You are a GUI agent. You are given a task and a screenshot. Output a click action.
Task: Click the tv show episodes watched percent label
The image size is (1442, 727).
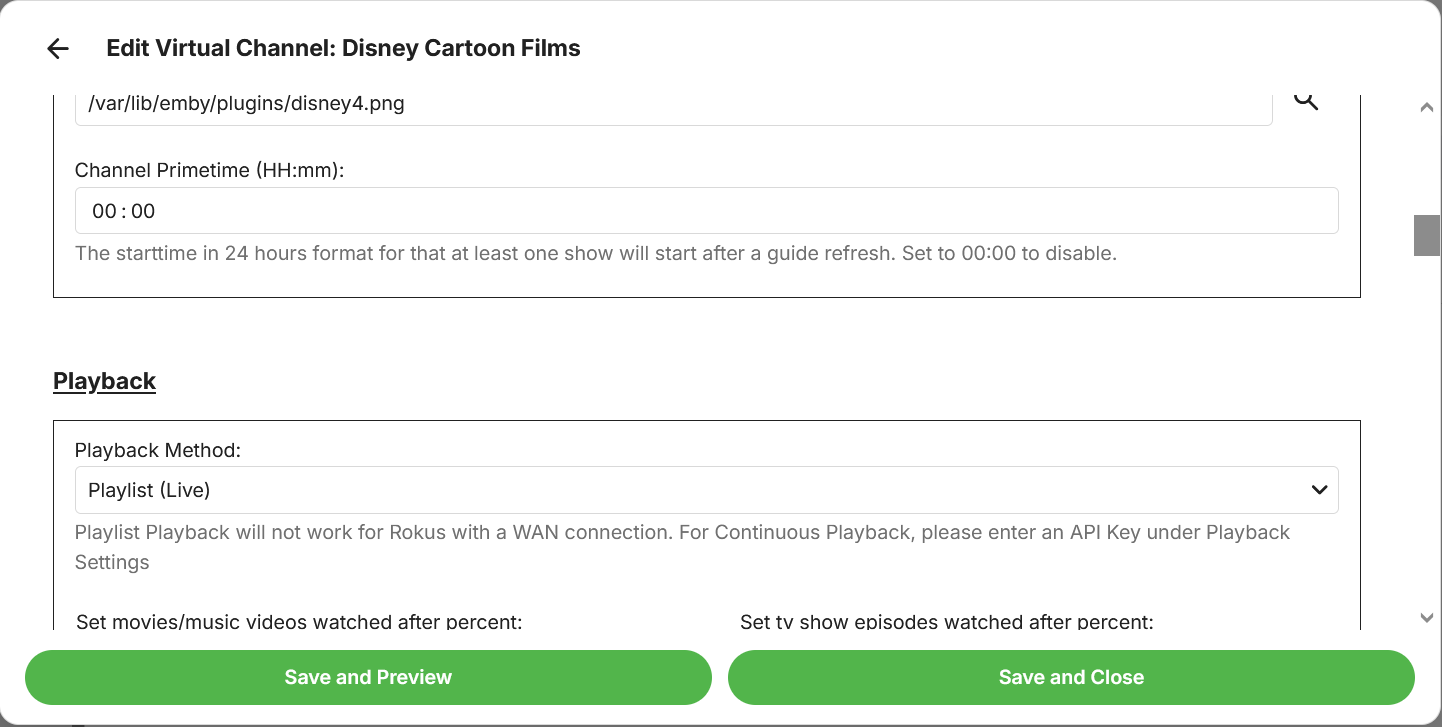[x=946, y=622]
